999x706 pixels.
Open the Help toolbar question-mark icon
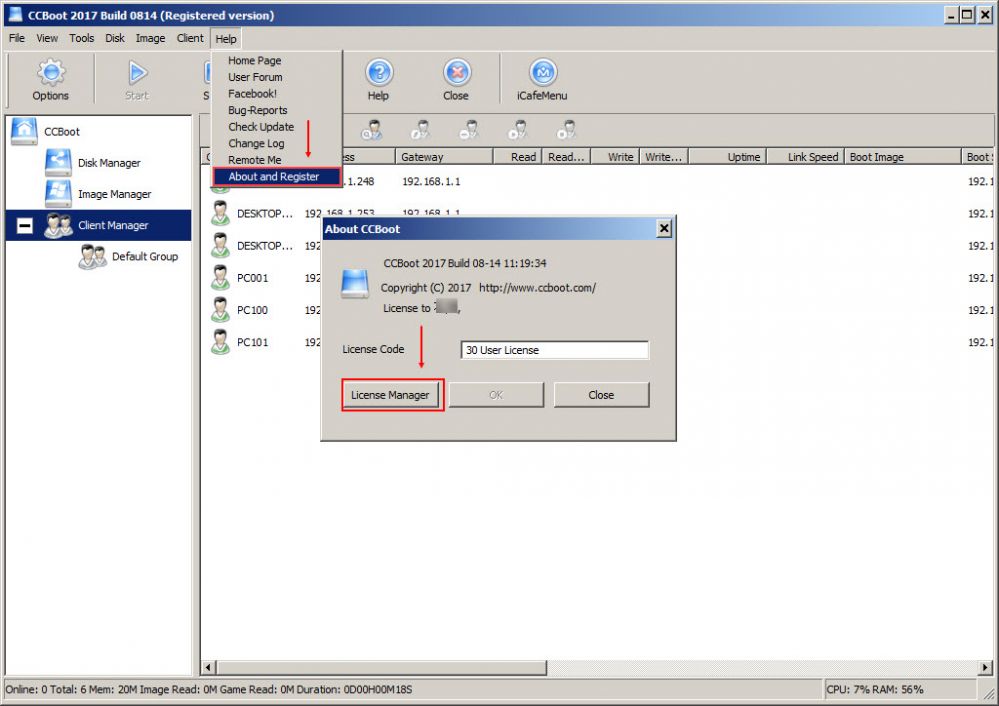(x=378, y=80)
